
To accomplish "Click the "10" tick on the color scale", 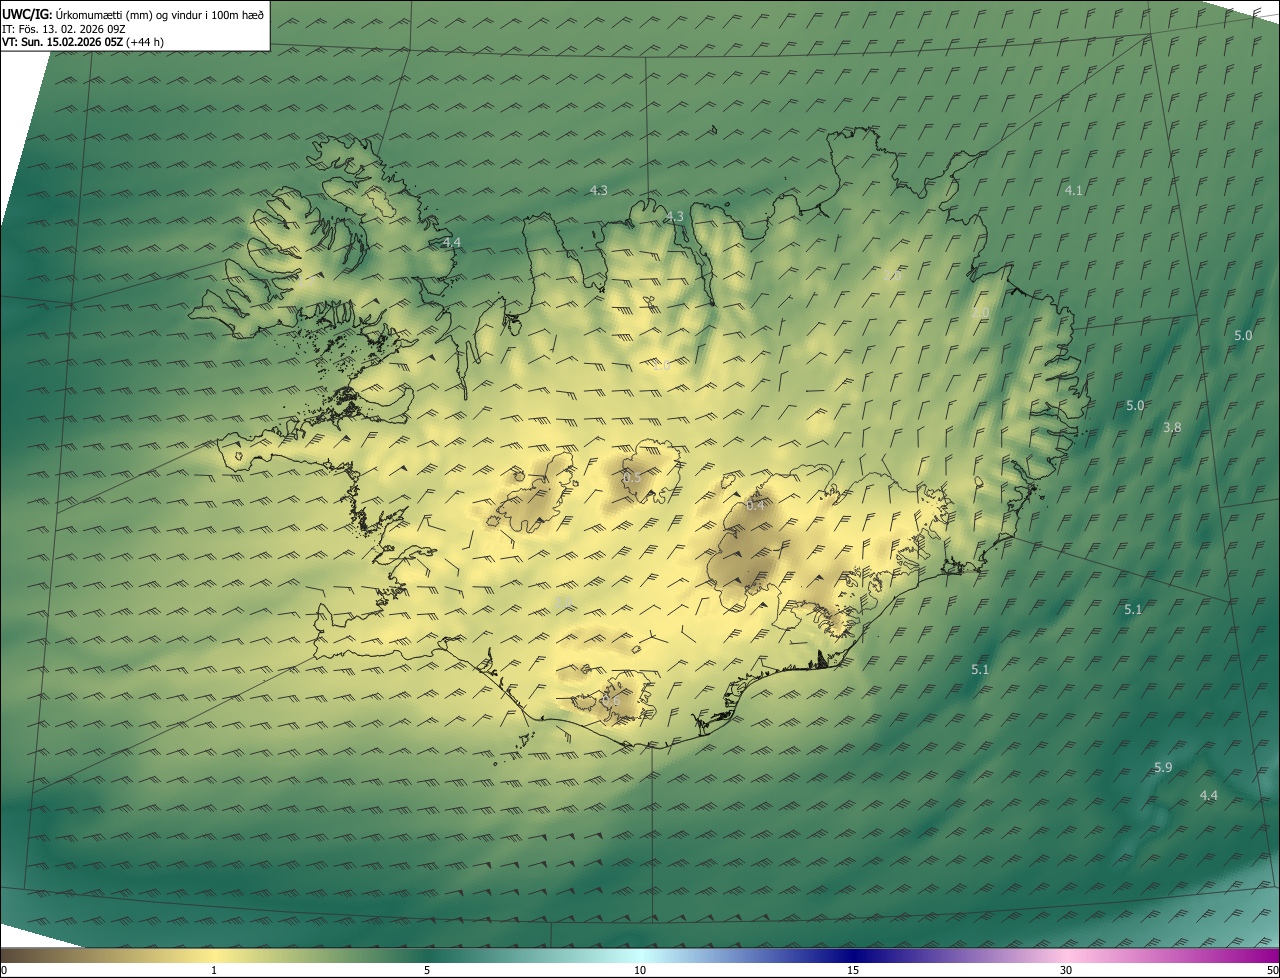I will point(640,970).
